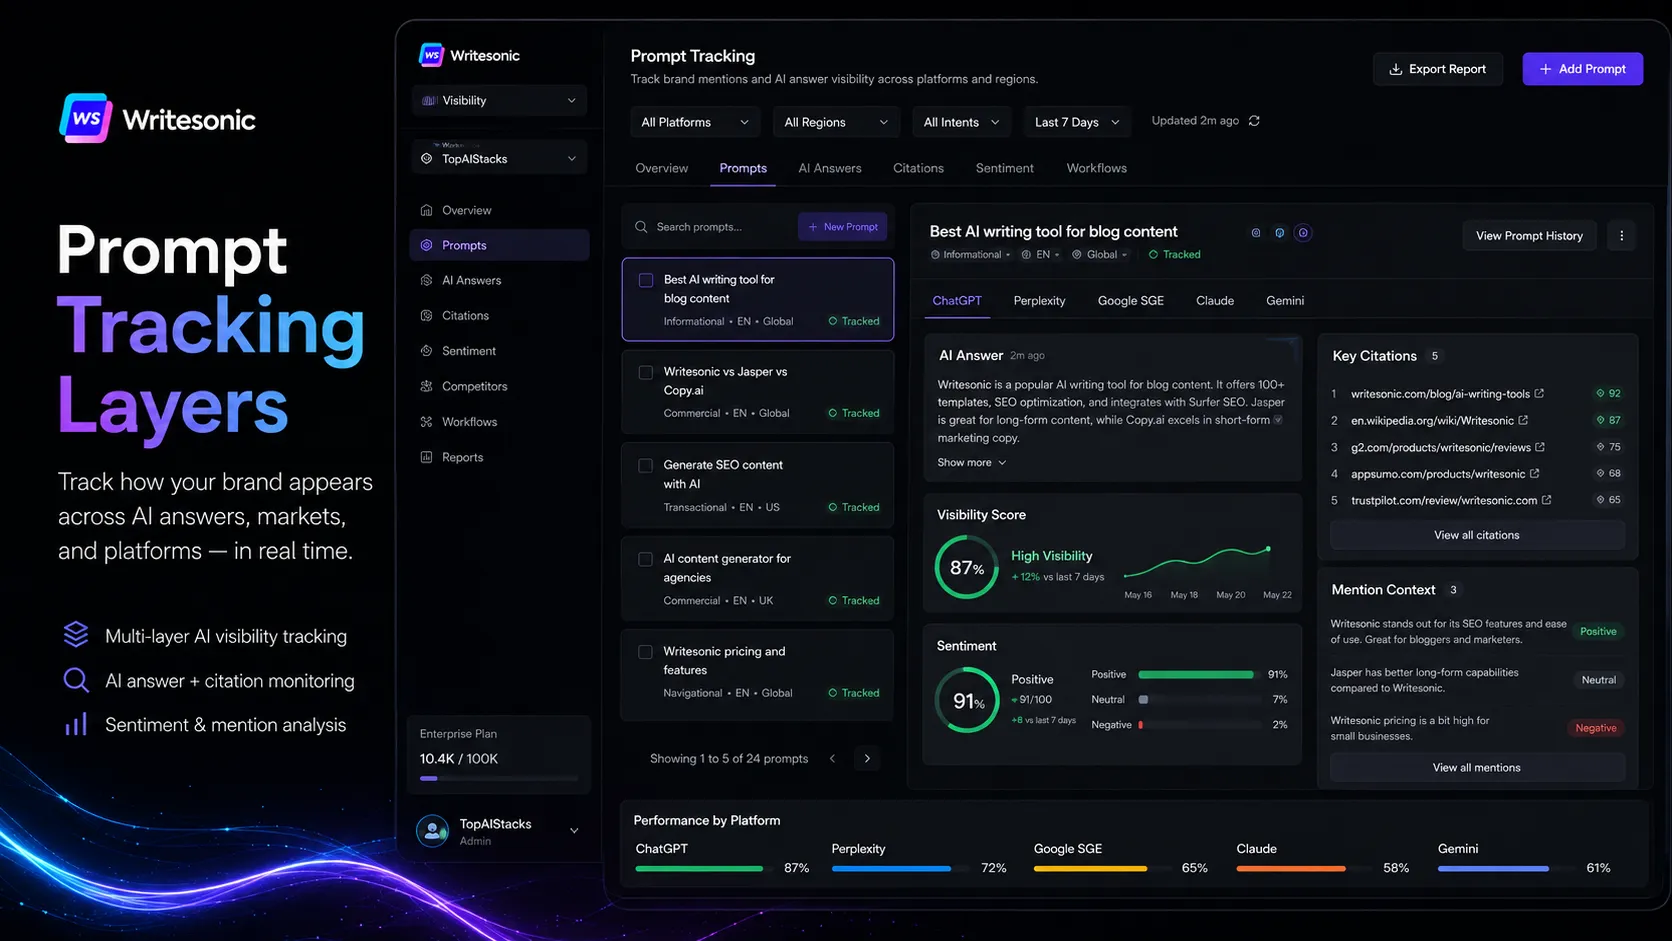Select the Google SGE platform tab

point(1131,300)
